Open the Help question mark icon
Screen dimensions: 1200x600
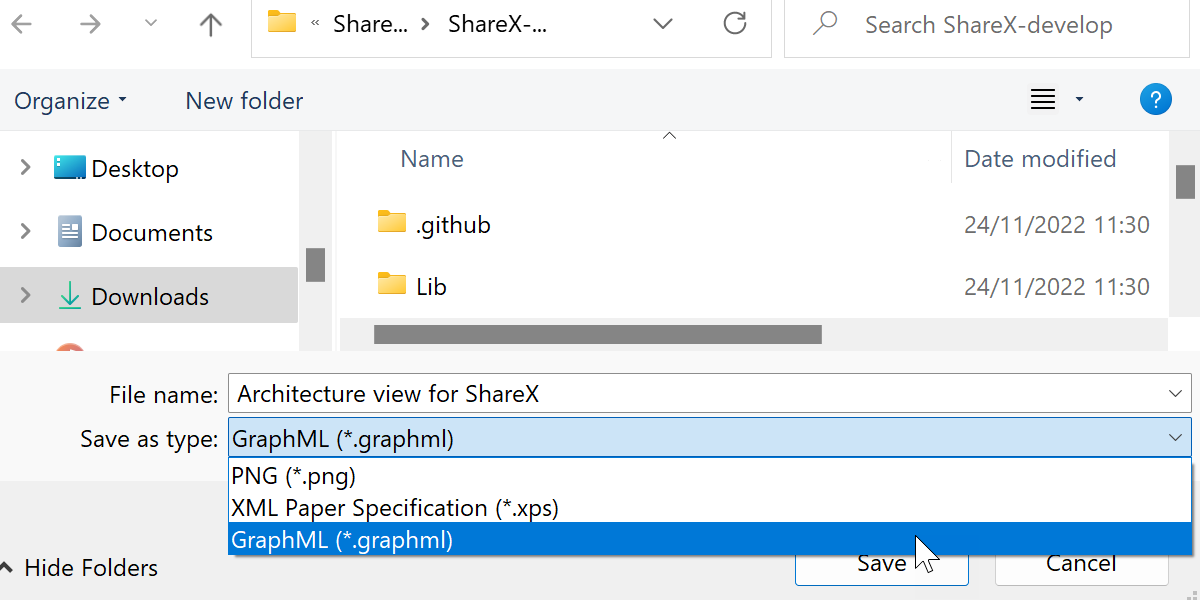click(1155, 100)
